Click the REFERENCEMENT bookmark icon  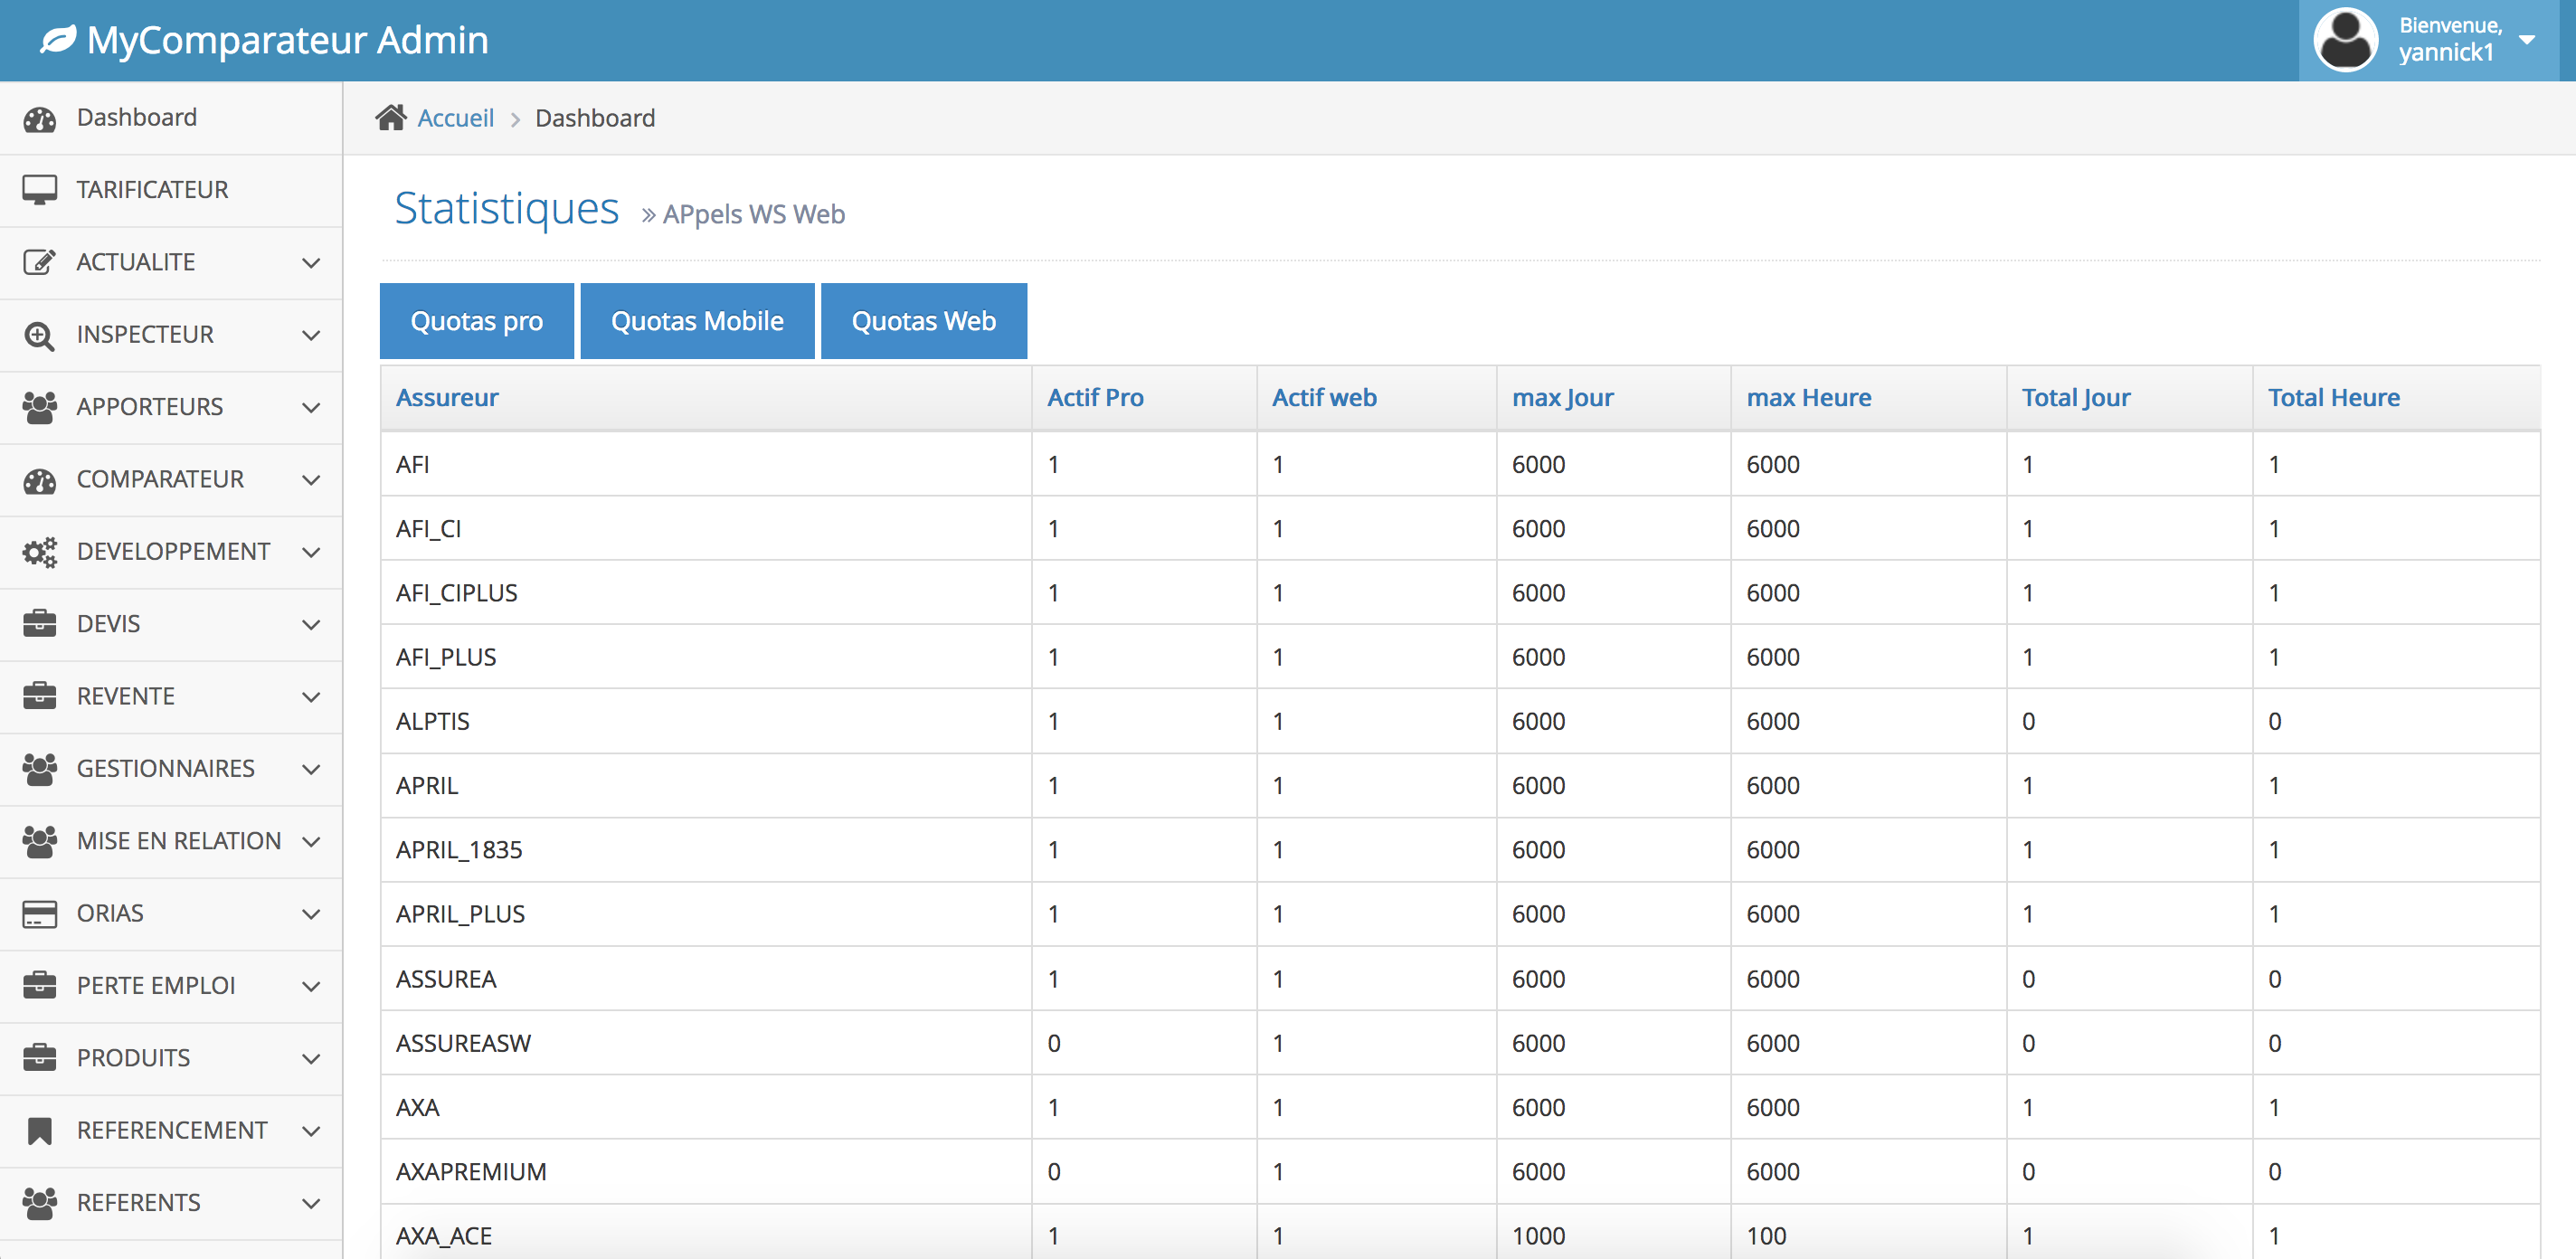(40, 1131)
